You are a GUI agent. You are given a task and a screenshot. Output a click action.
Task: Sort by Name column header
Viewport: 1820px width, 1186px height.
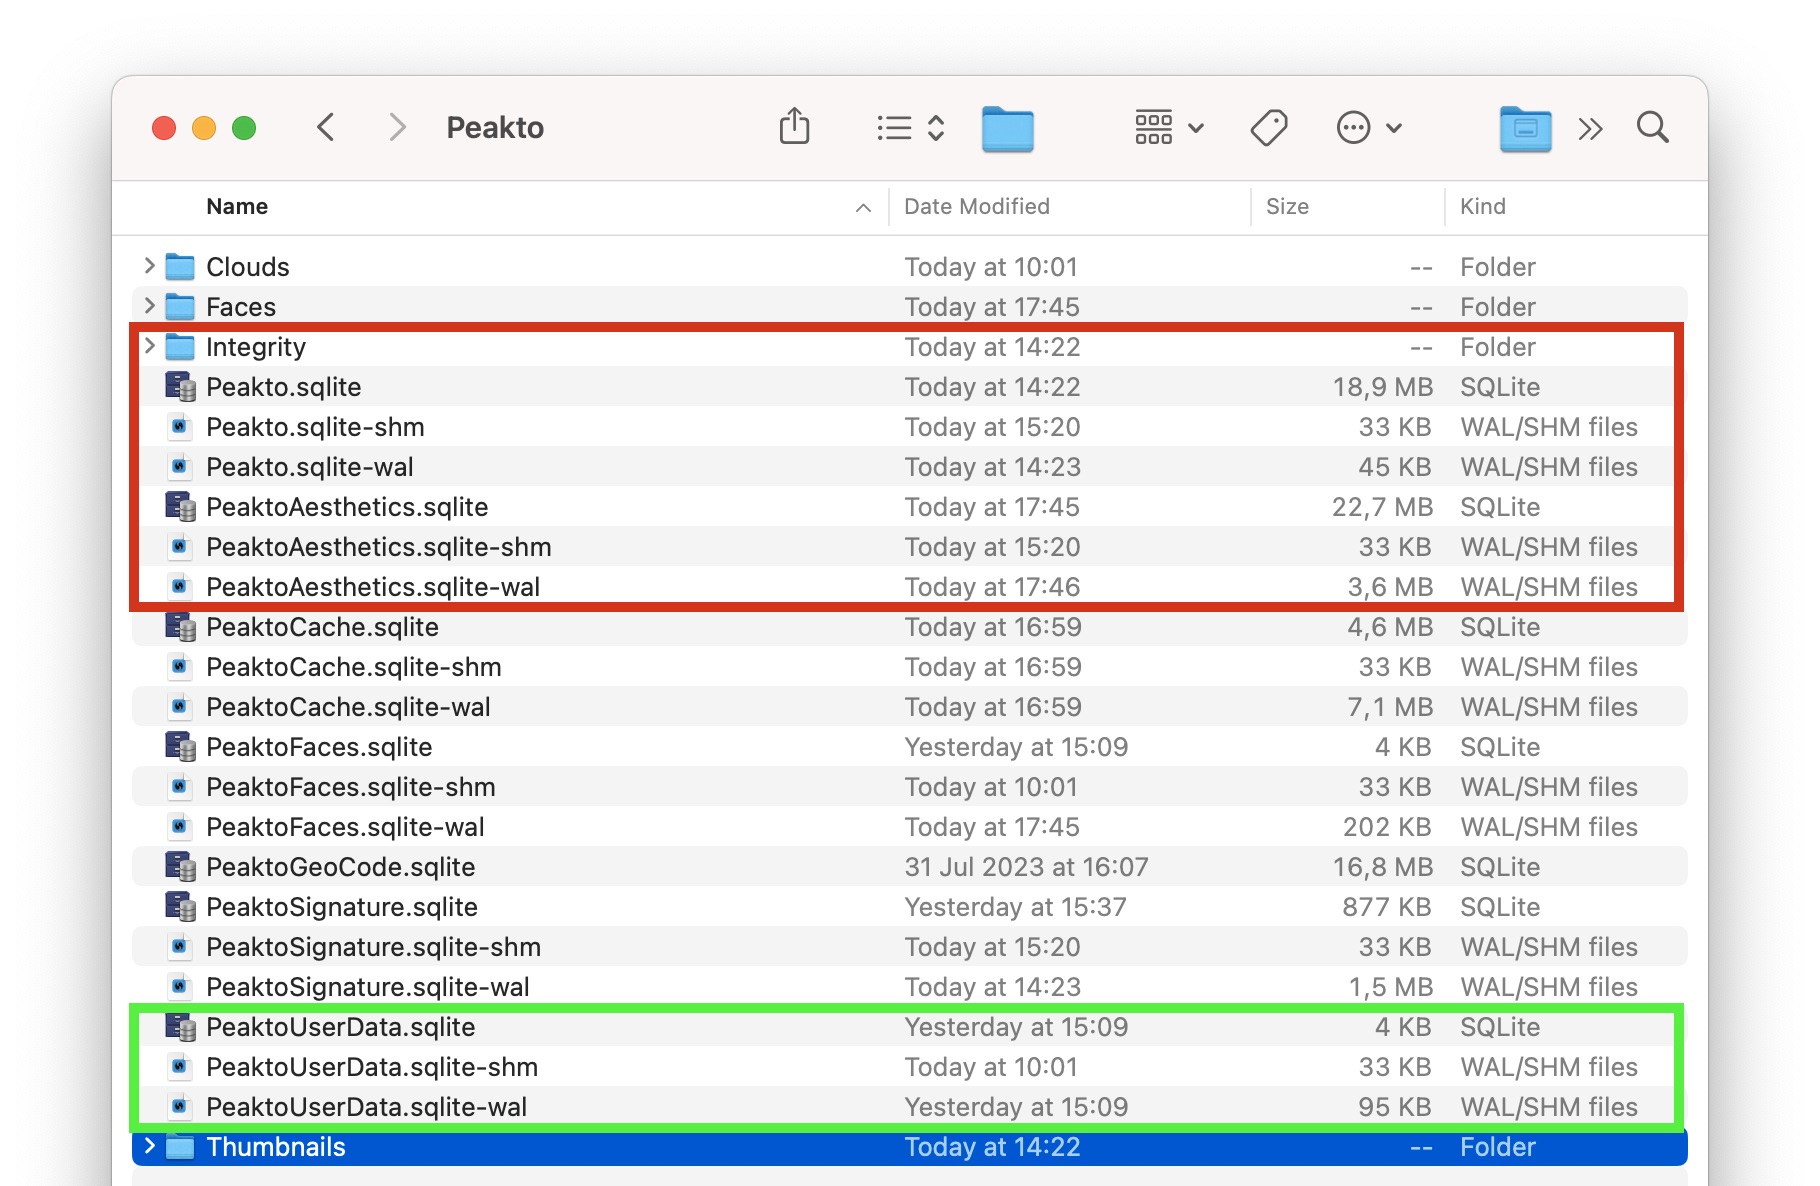click(x=237, y=206)
